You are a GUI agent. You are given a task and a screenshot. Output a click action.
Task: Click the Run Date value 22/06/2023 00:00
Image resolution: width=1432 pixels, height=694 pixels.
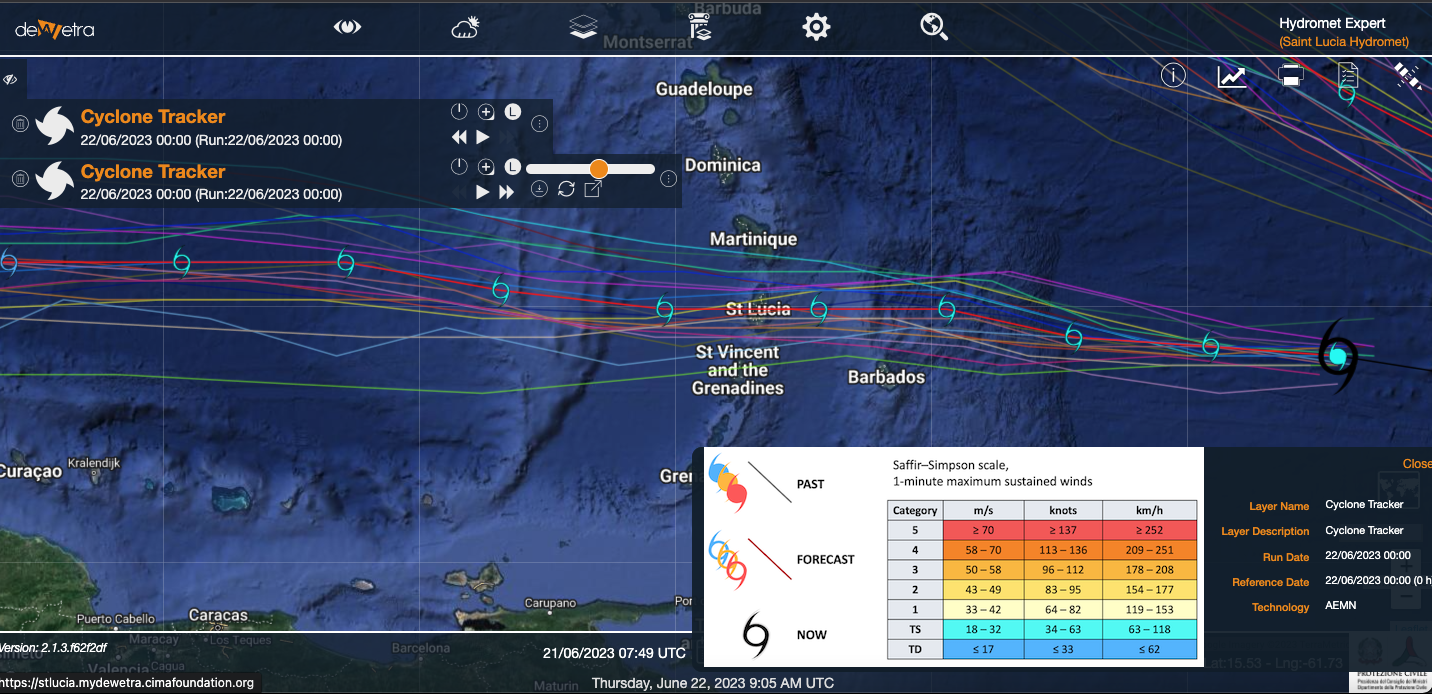tap(1368, 555)
